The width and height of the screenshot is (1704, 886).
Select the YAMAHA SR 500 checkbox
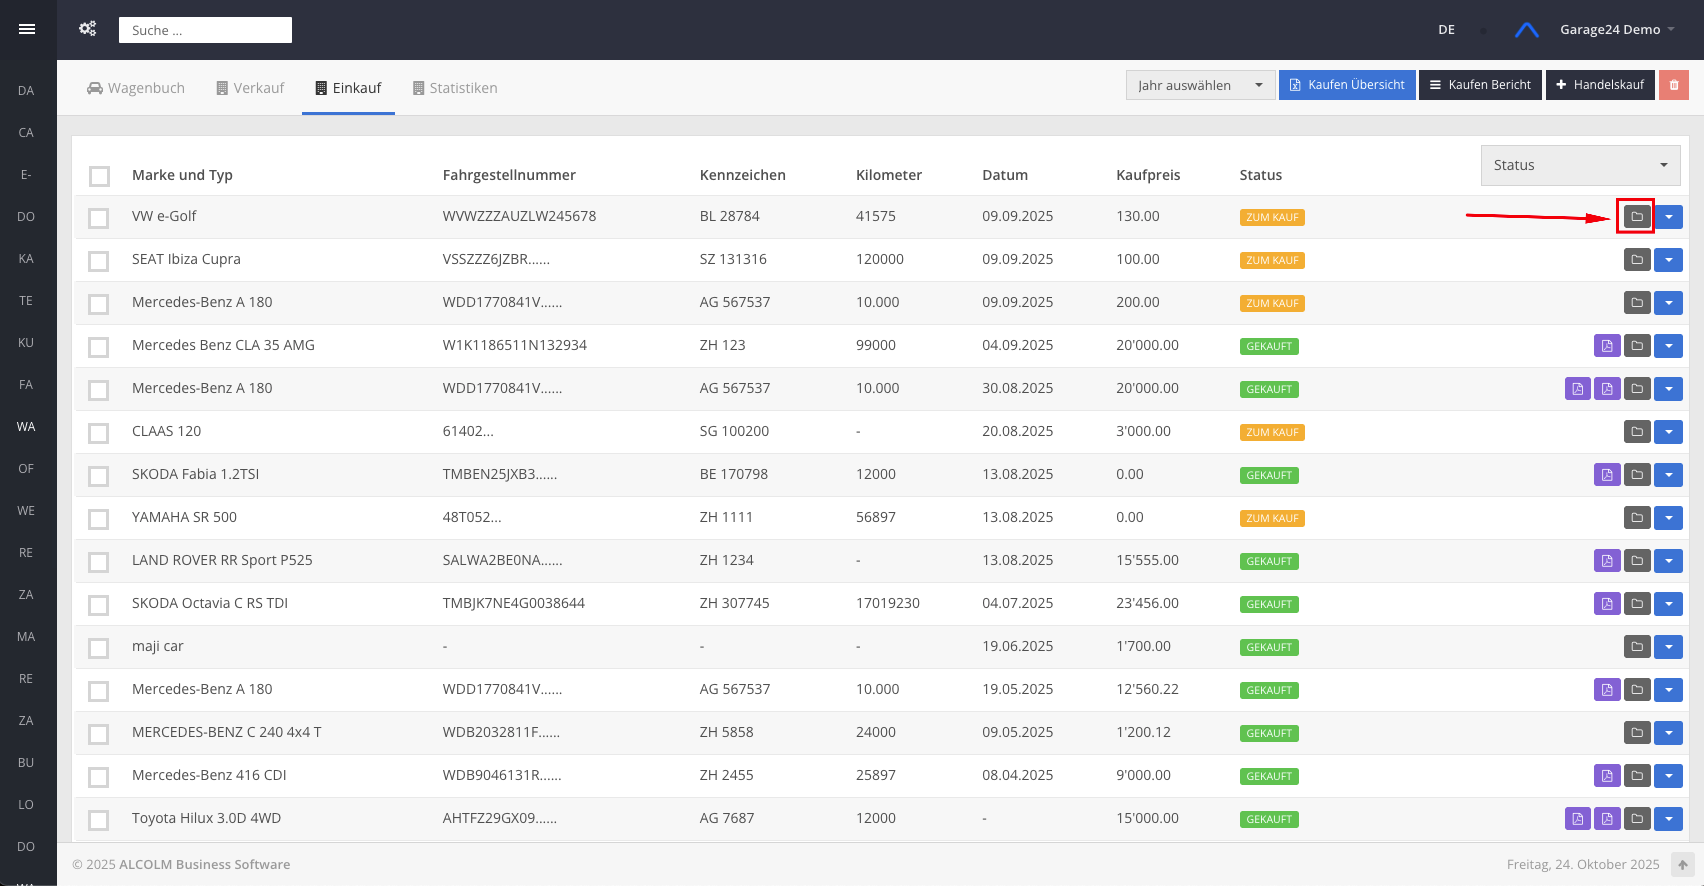pyautogui.click(x=99, y=519)
